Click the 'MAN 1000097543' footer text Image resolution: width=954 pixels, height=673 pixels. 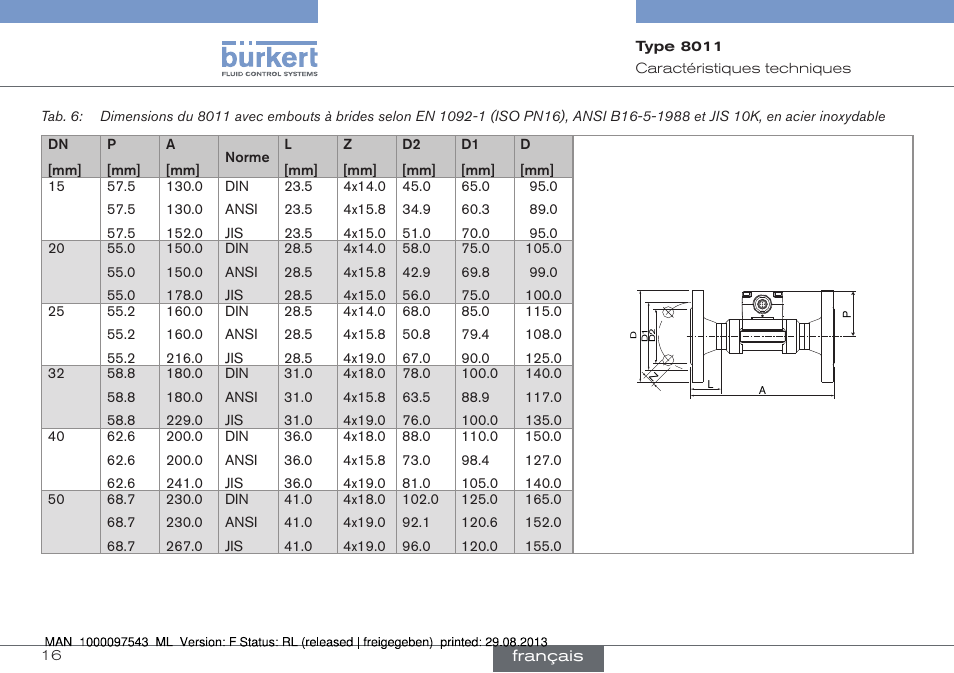99,642
